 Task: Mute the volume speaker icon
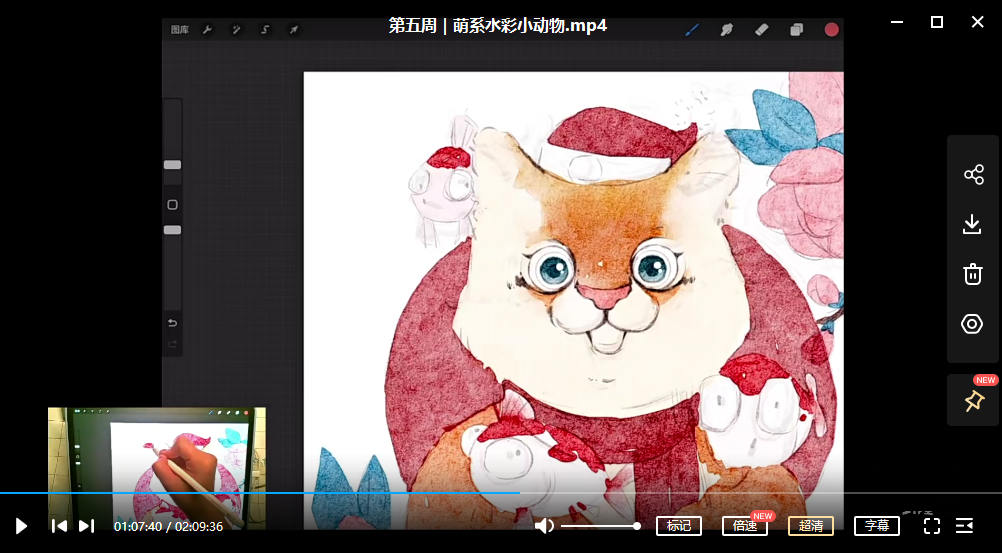[x=544, y=526]
